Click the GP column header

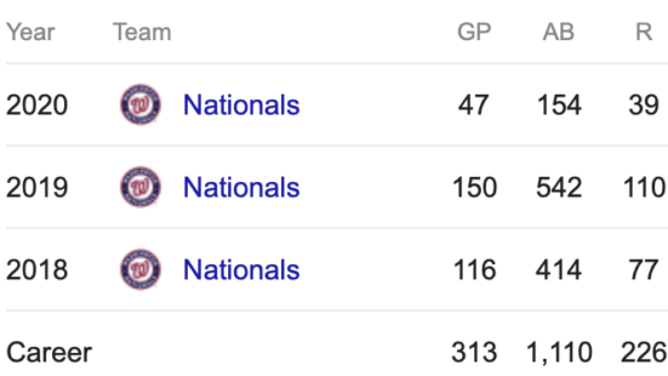pos(474,32)
